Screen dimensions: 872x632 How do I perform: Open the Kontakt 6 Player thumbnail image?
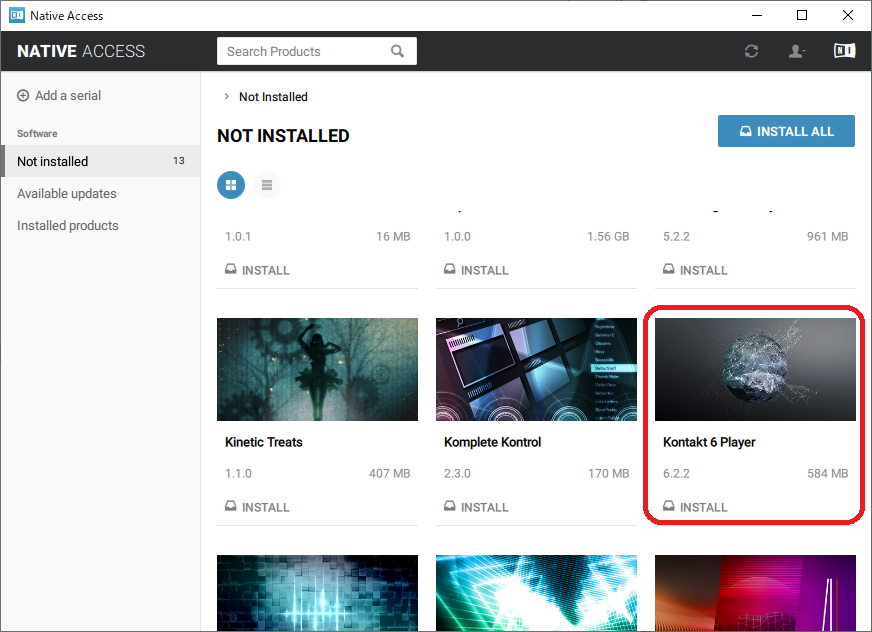click(755, 369)
